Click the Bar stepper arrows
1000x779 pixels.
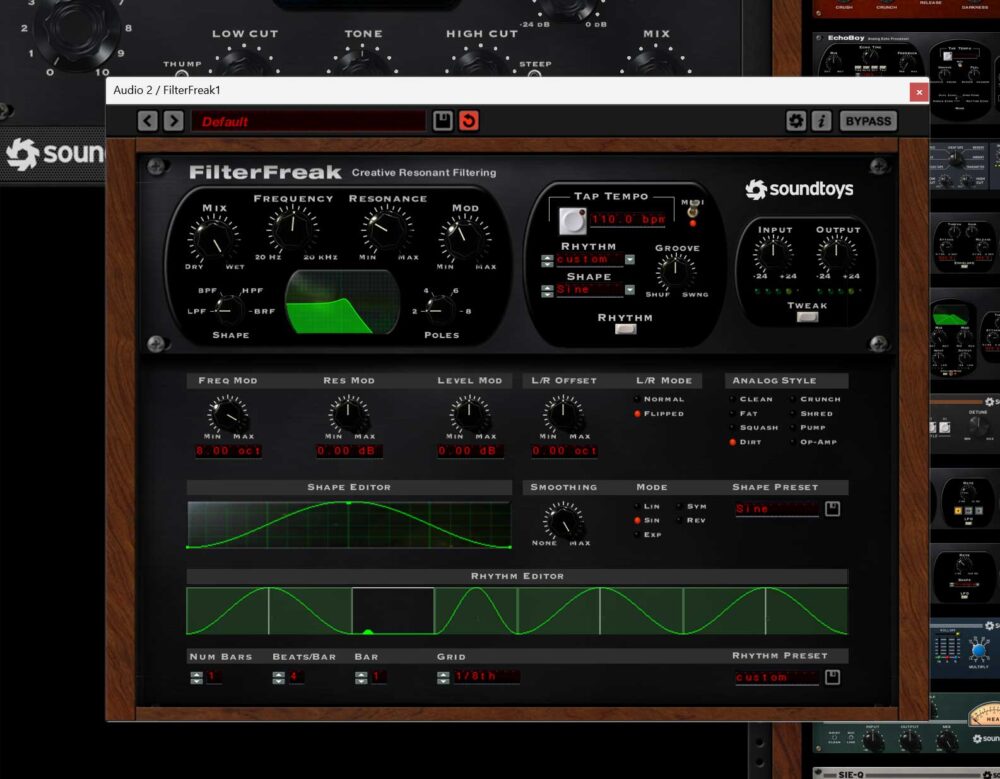click(x=361, y=678)
